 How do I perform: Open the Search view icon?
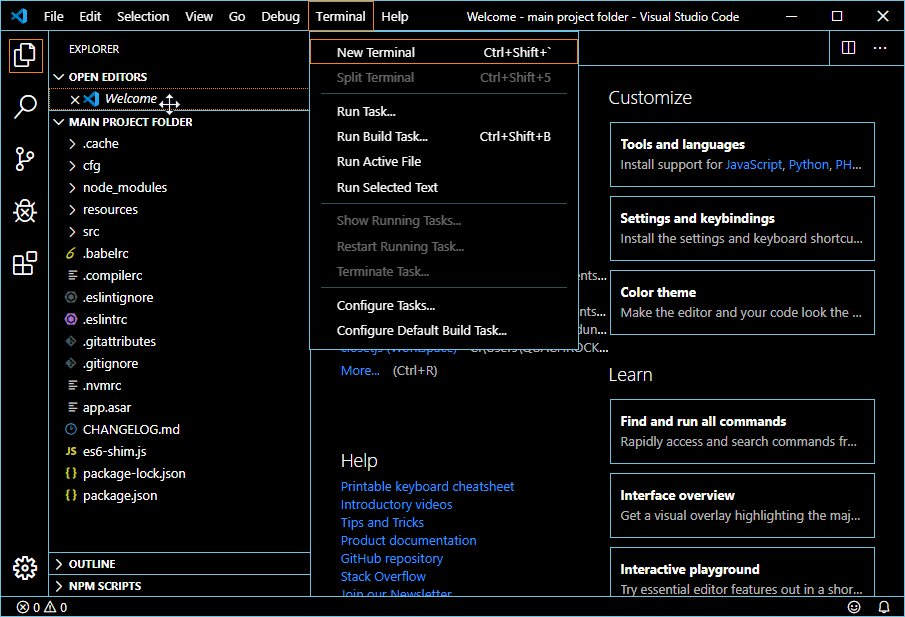tap(25, 106)
